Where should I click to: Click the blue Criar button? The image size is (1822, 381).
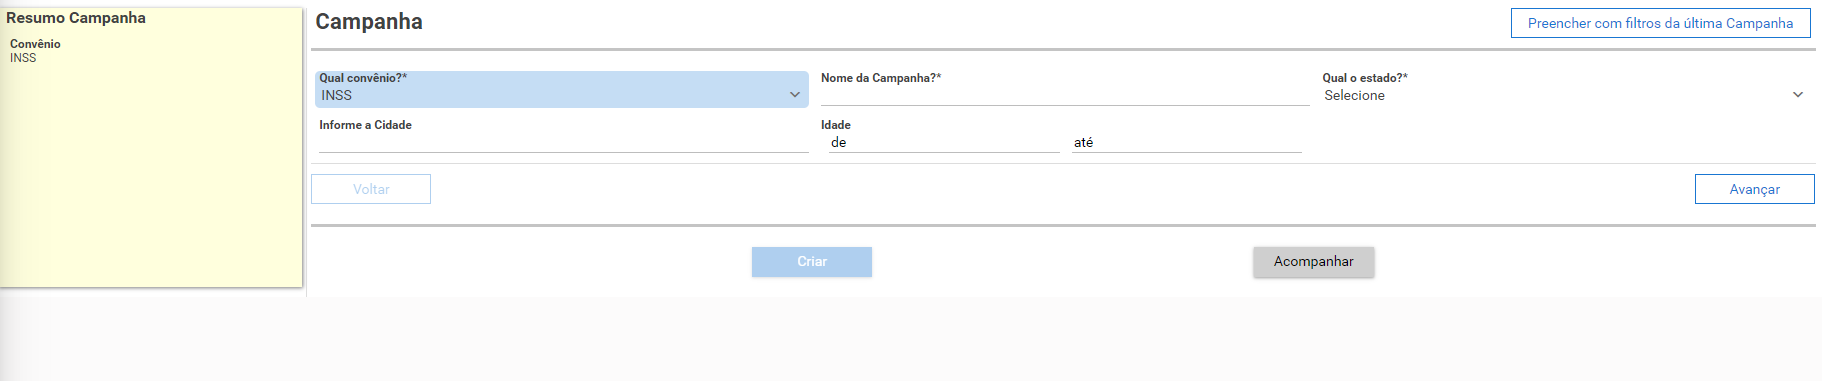point(812,262)
